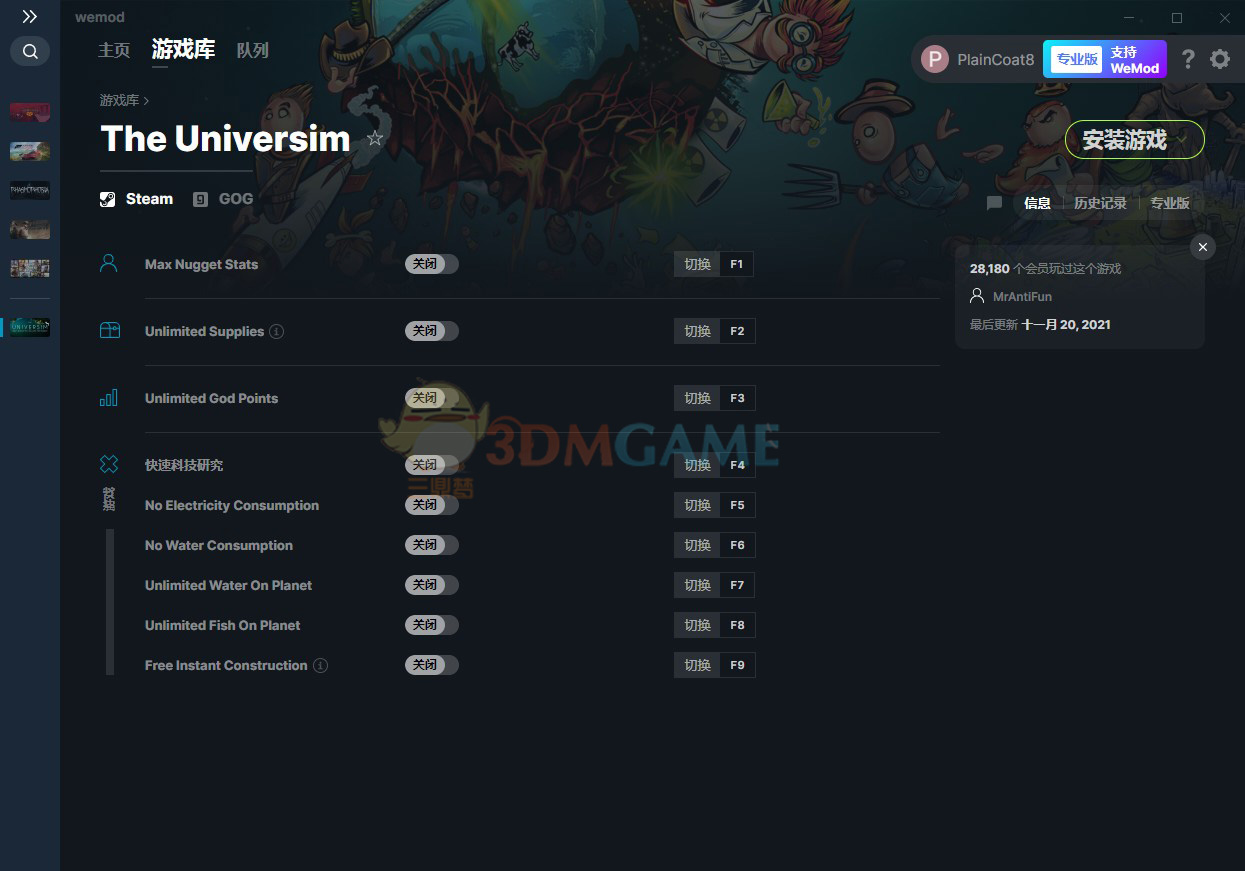Open the PlainCoat8 user profile
This screenshot has width=1245, height=871.
[x=978, y=59]
